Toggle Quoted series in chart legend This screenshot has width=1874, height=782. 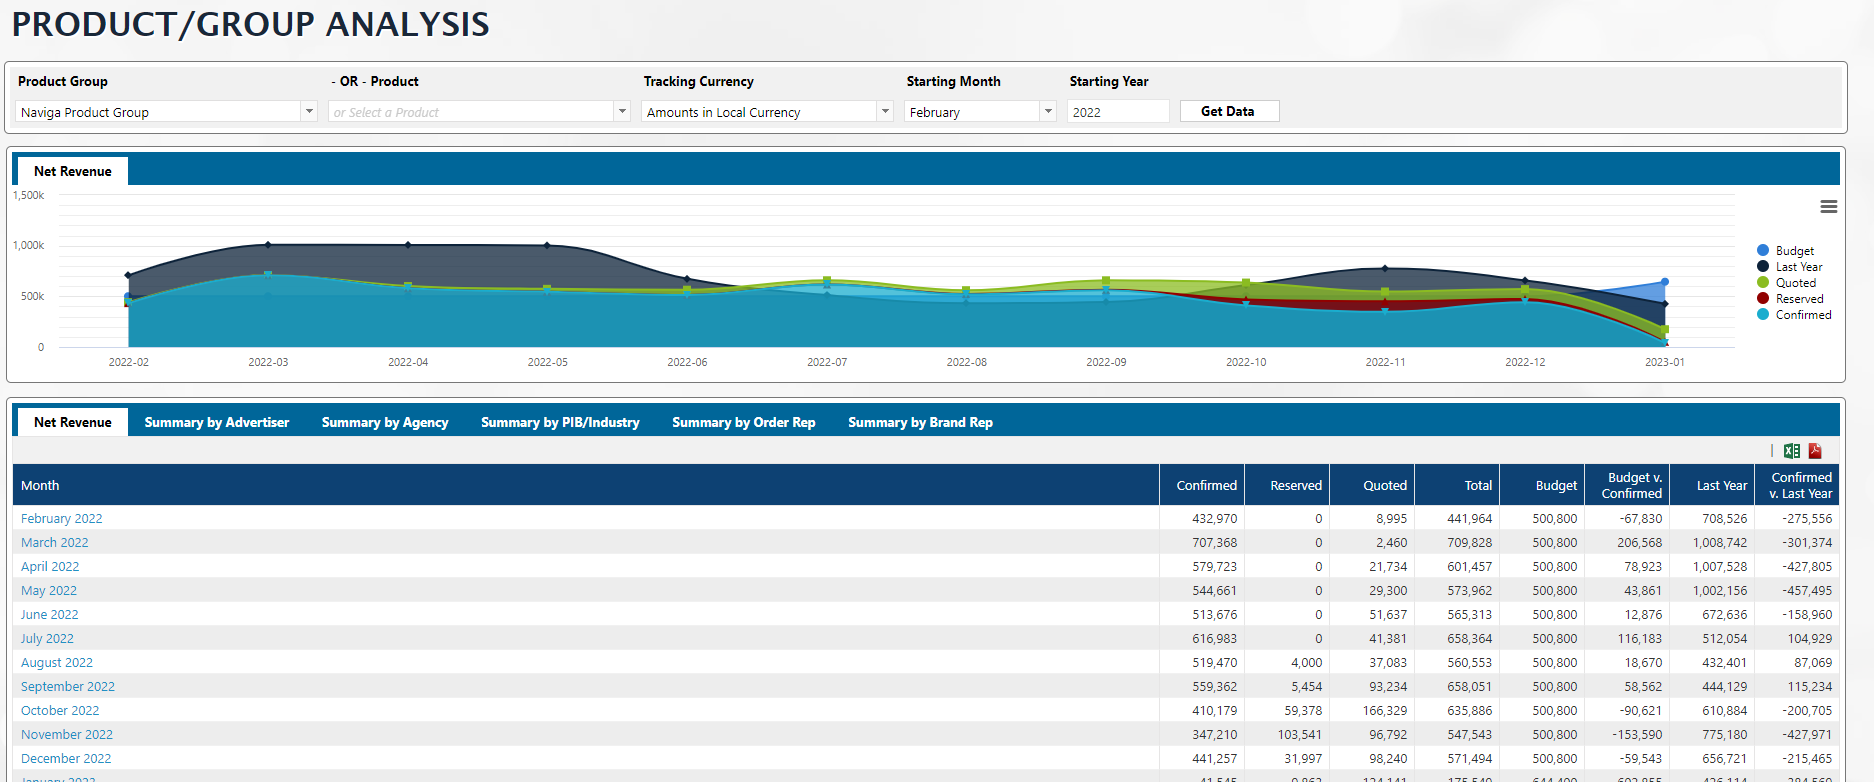pyautogui.click(x=1795, y=283)
